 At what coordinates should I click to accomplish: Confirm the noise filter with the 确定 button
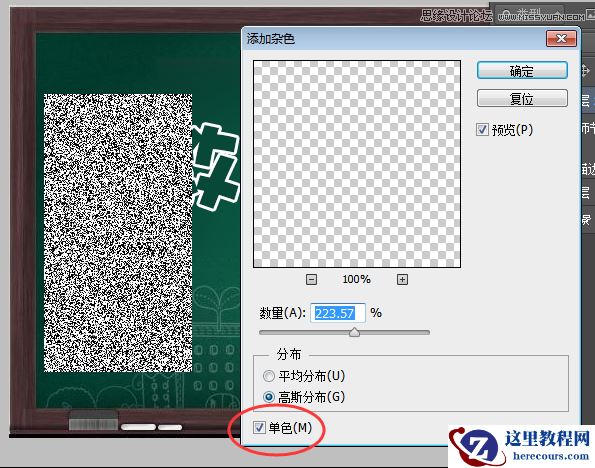(522, 71)
